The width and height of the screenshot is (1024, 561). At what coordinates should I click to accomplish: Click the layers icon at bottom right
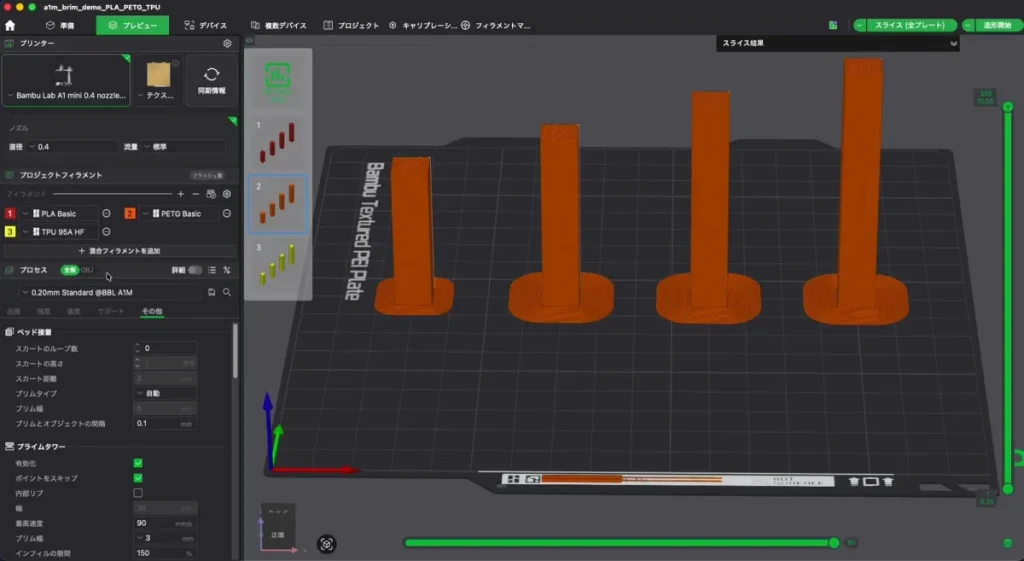1008,543
